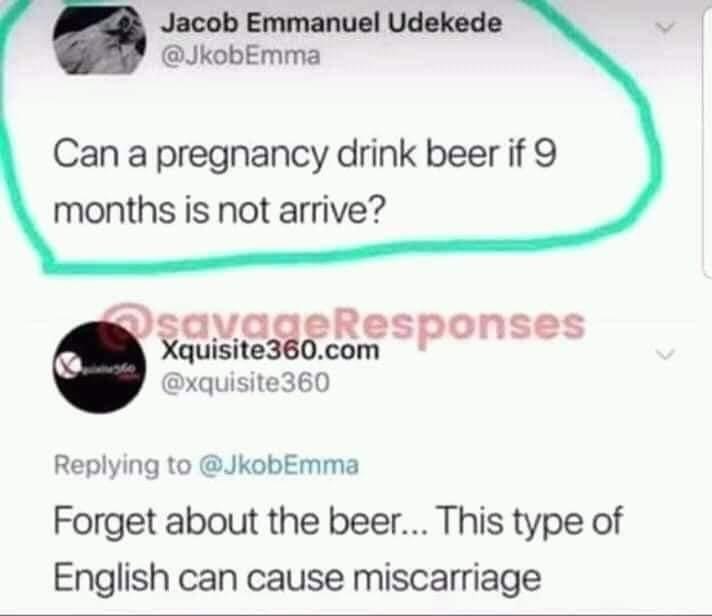Click the 'English can cause miscarriage' line

pyautogui.click(x=297, y=578)
